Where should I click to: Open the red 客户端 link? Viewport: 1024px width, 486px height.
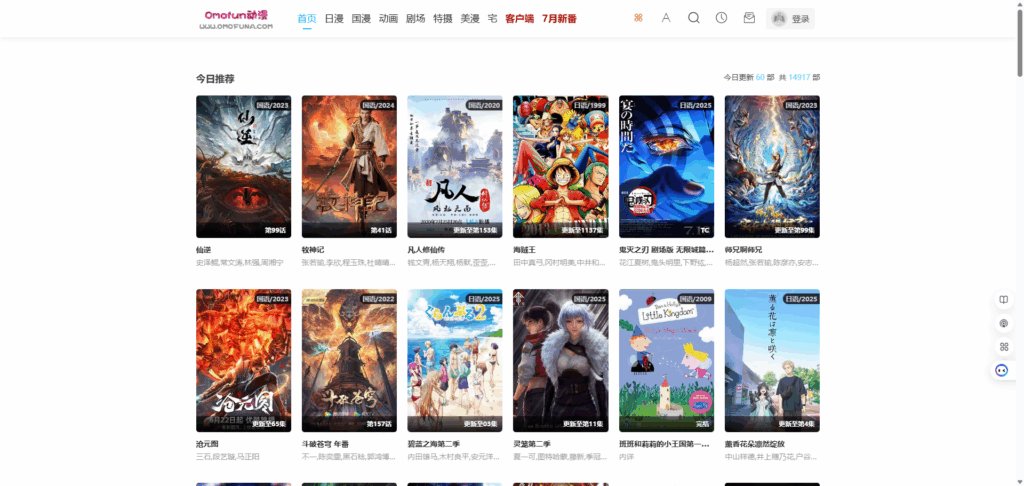pos(520,19)
